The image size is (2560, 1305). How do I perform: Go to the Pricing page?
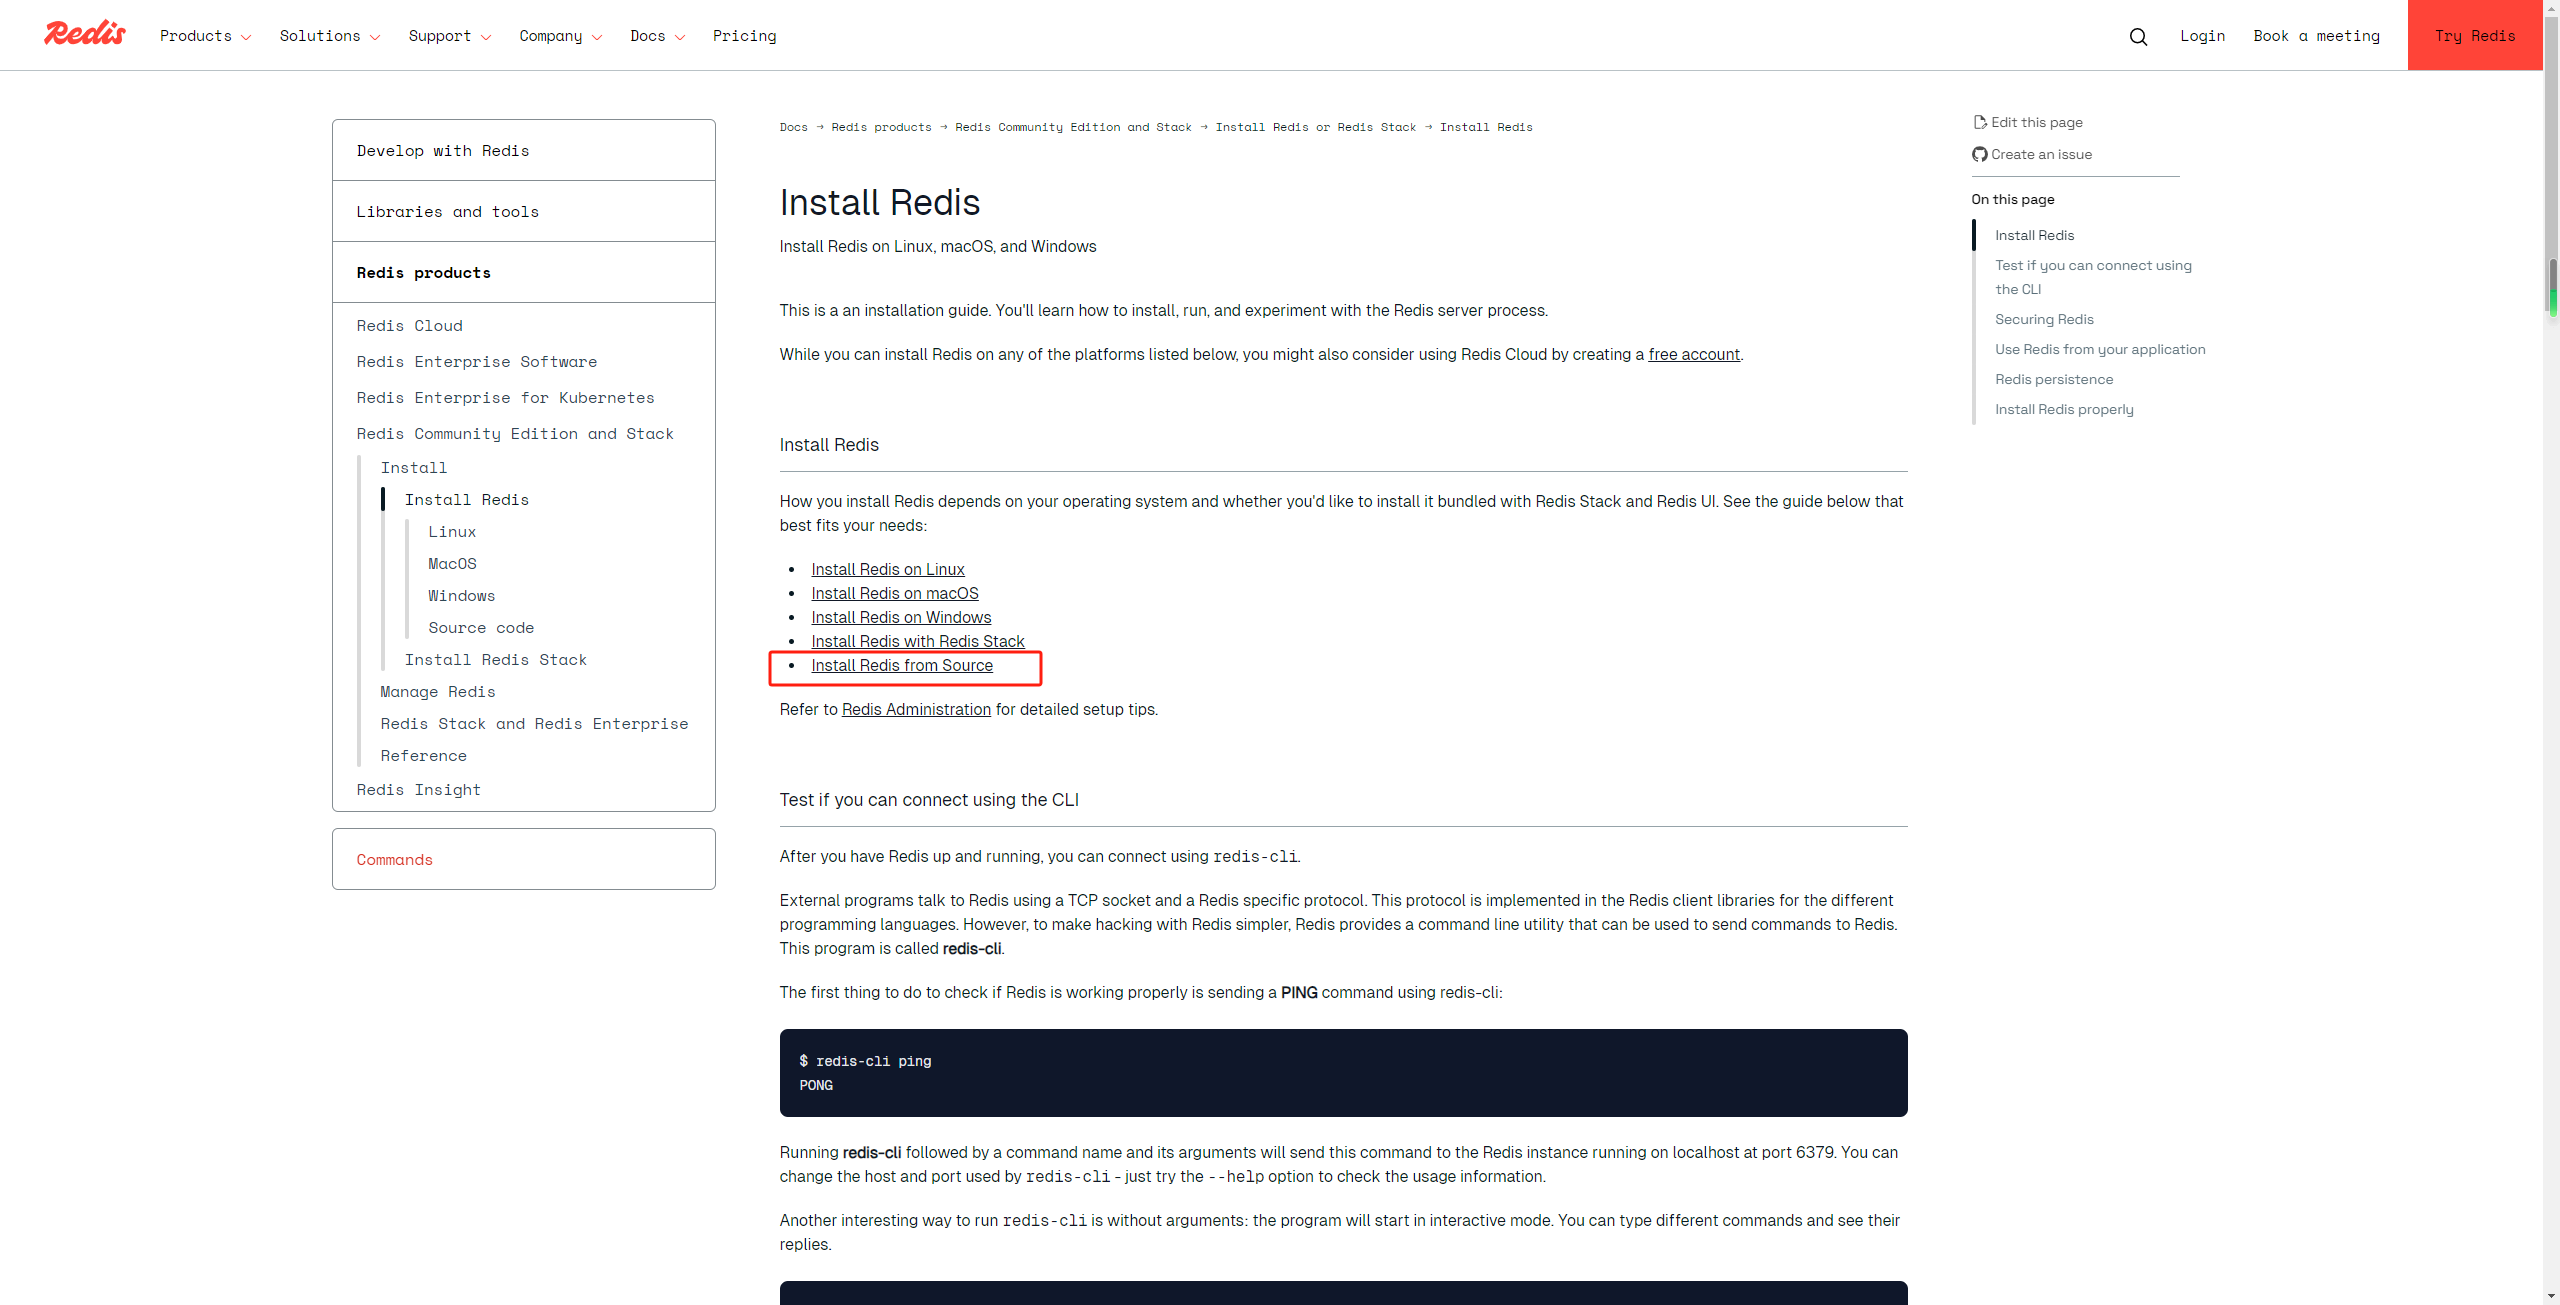pos(744,36)
